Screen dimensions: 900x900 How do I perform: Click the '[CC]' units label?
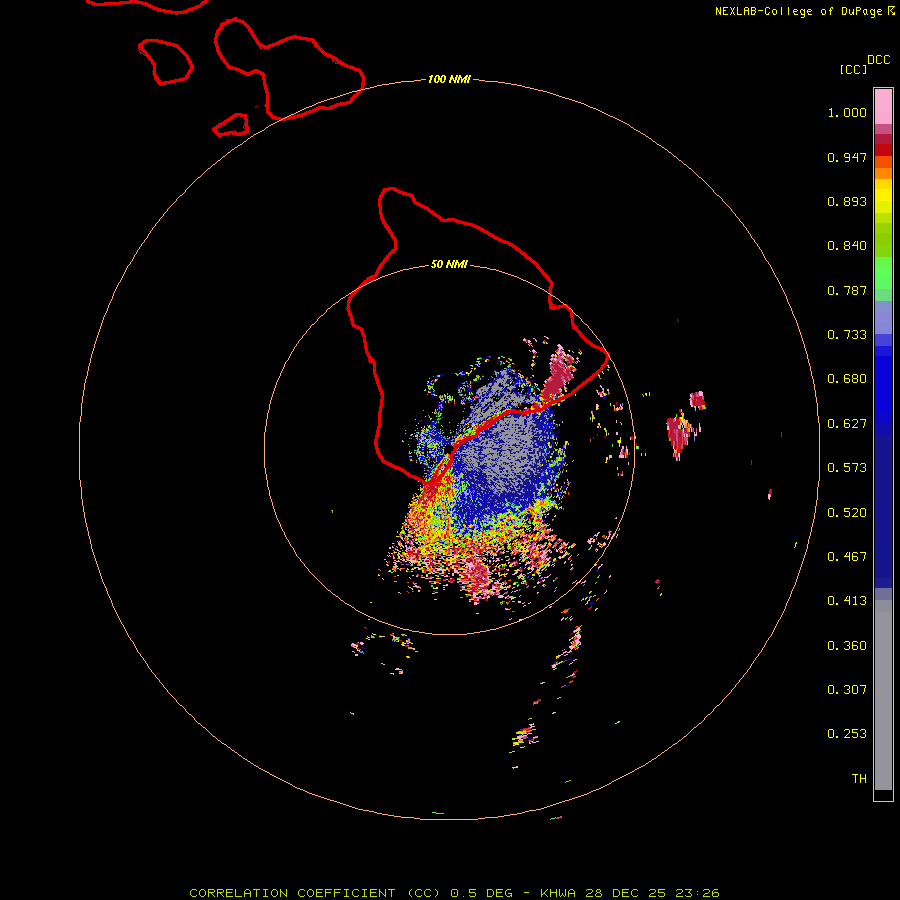pos(853,69)
